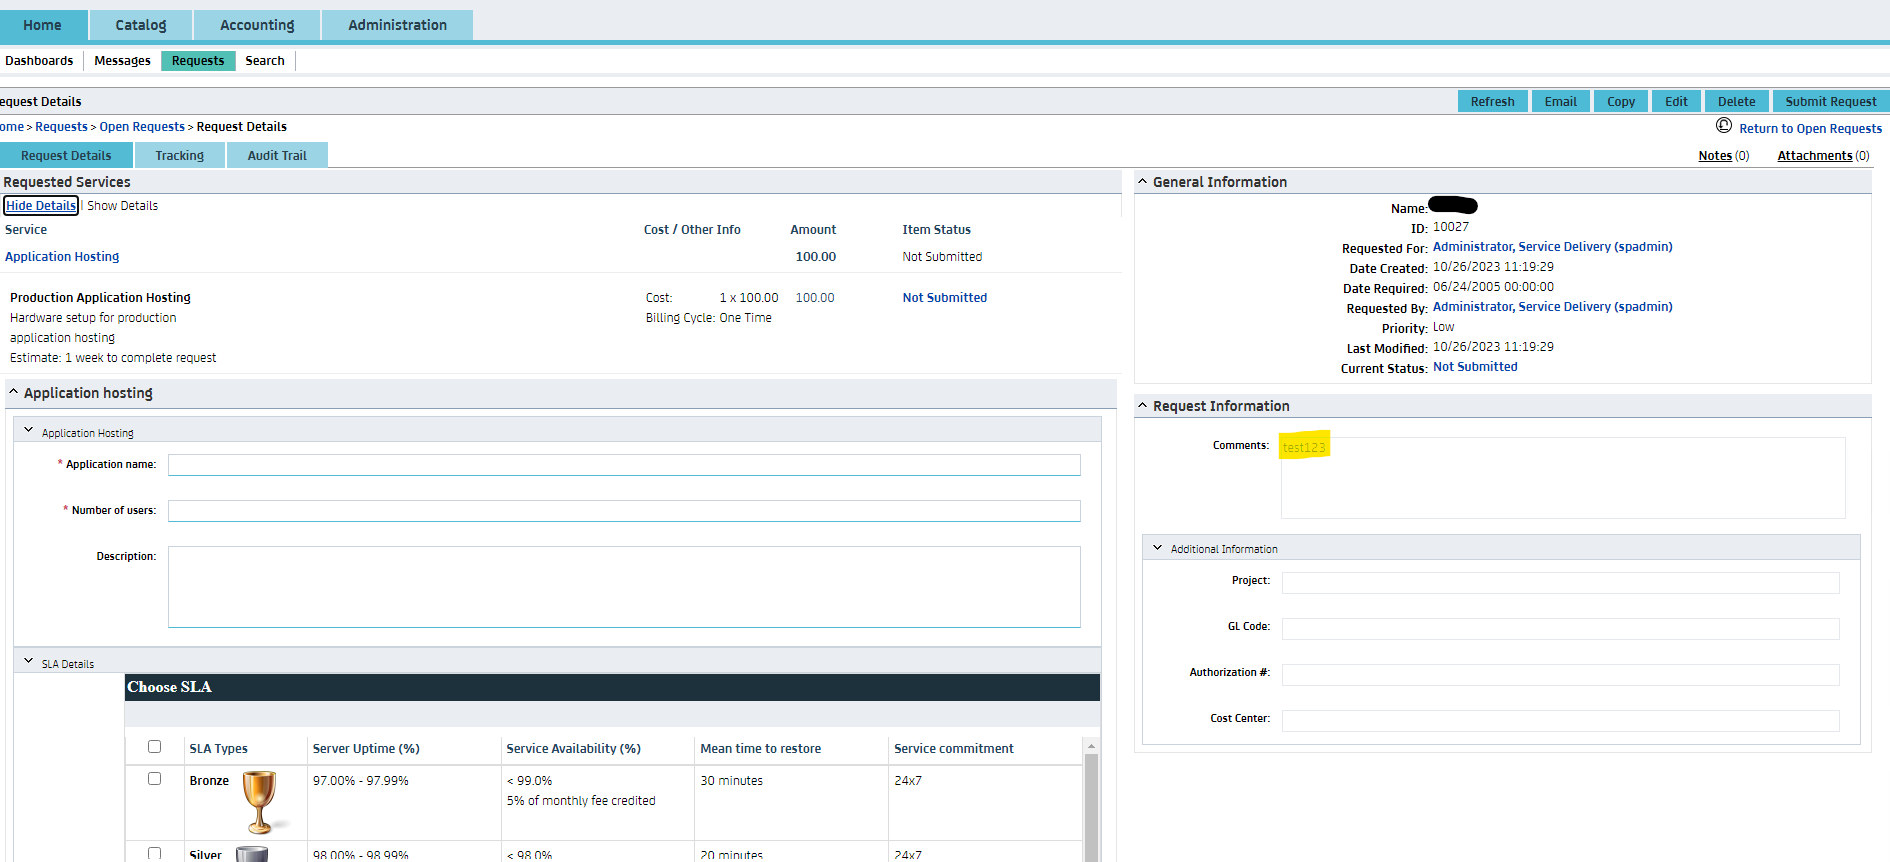
Task: Click the Return to Open Requests icon
Action: click(1723, 126)
